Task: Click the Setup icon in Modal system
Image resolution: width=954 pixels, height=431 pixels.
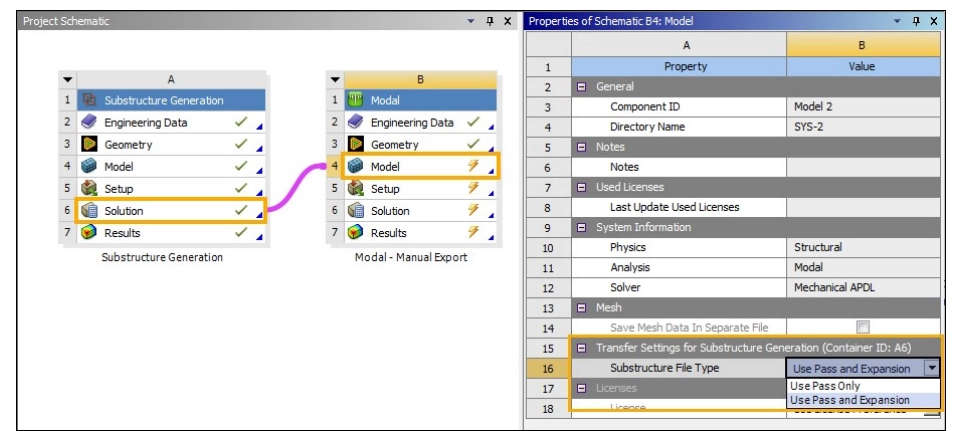Action: tap(355, 189)
